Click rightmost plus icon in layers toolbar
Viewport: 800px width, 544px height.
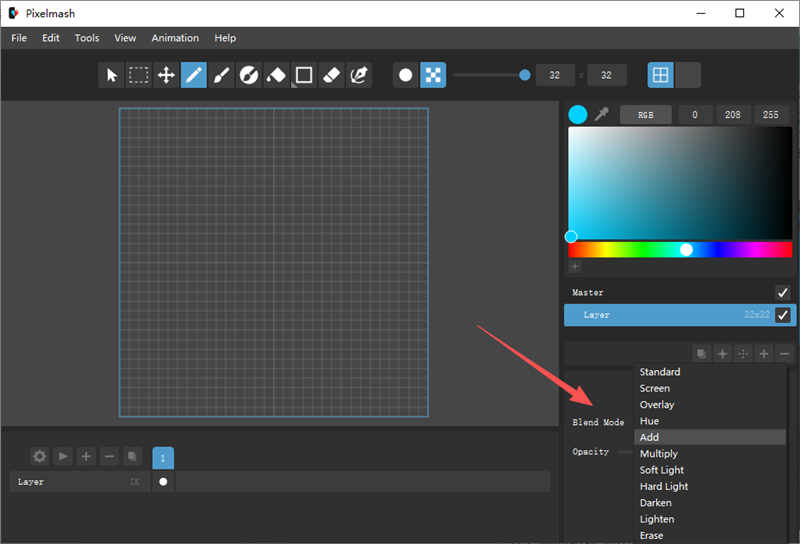point(764,354)
